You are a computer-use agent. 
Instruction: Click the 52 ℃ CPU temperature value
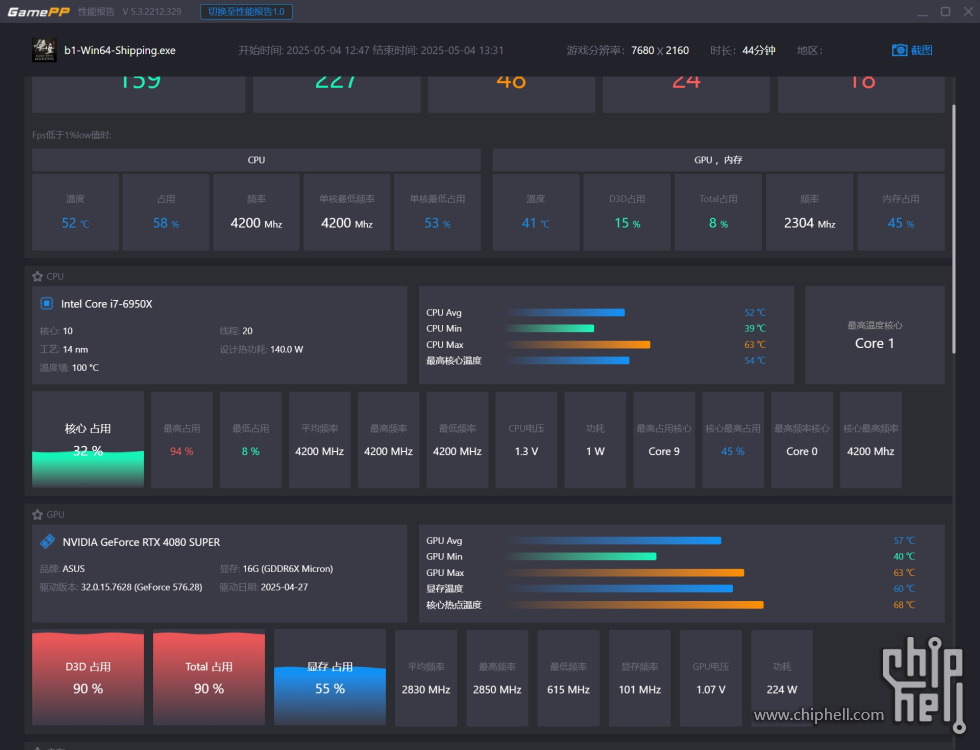click(75, 223)
